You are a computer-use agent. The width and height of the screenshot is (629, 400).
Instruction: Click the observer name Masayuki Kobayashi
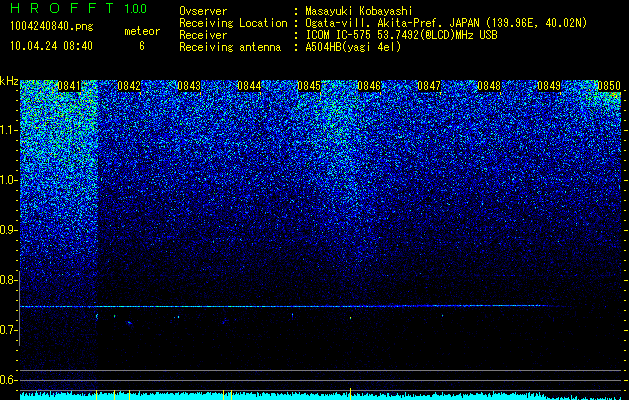[x=359, y=11]
